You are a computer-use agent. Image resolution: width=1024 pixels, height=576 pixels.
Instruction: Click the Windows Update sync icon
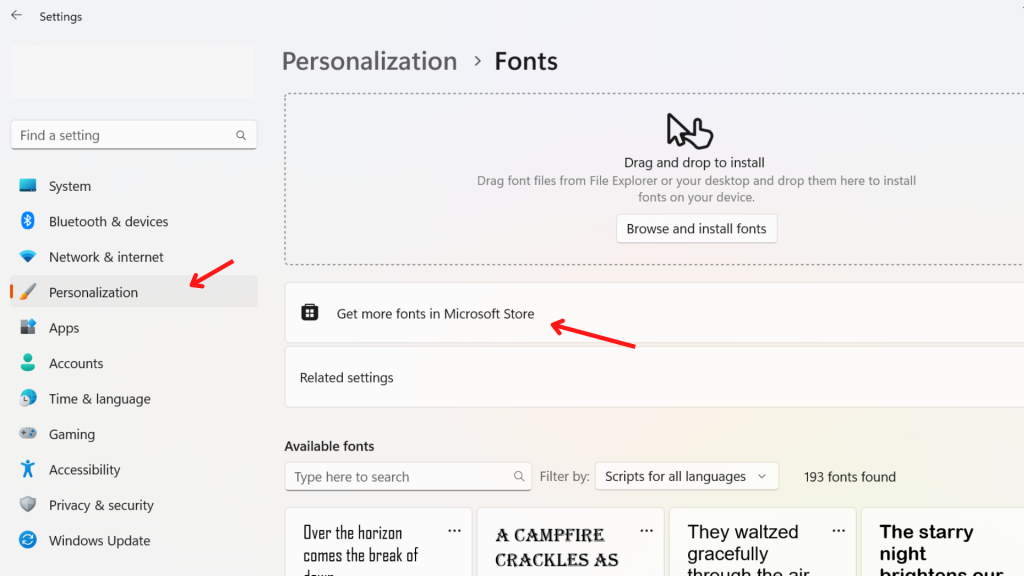tap(27, 539)
